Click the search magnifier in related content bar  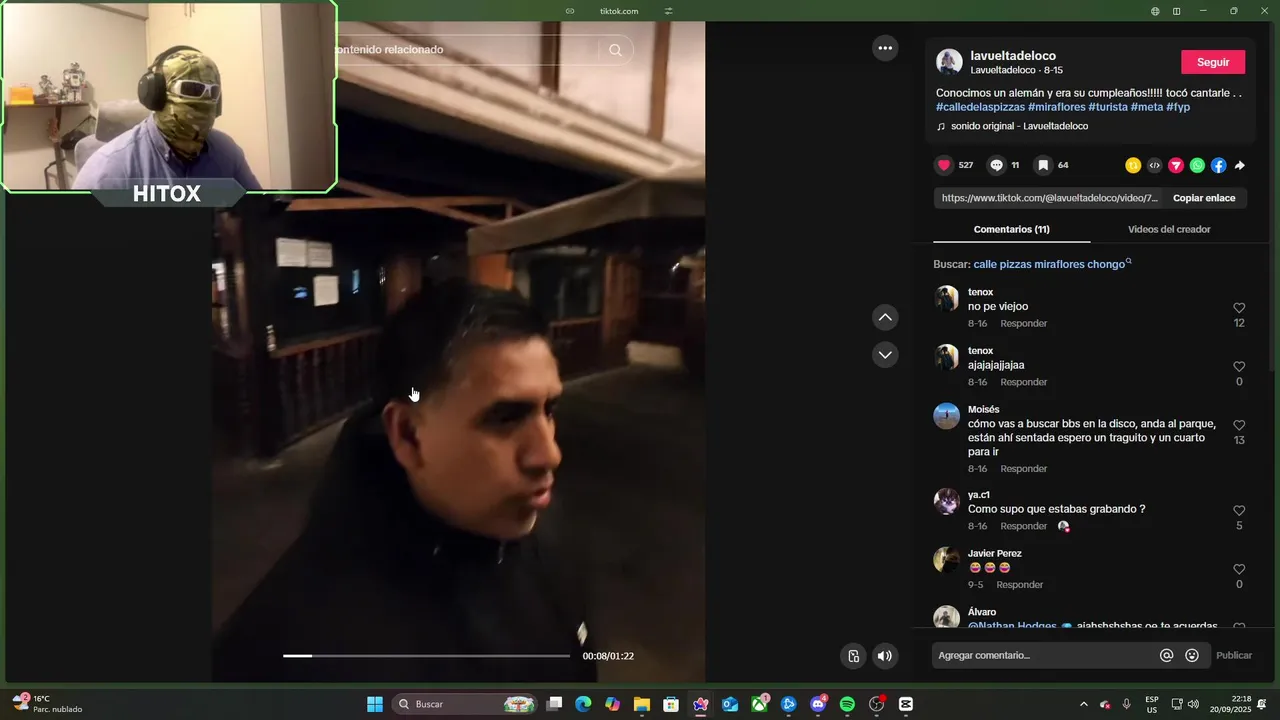615,50
